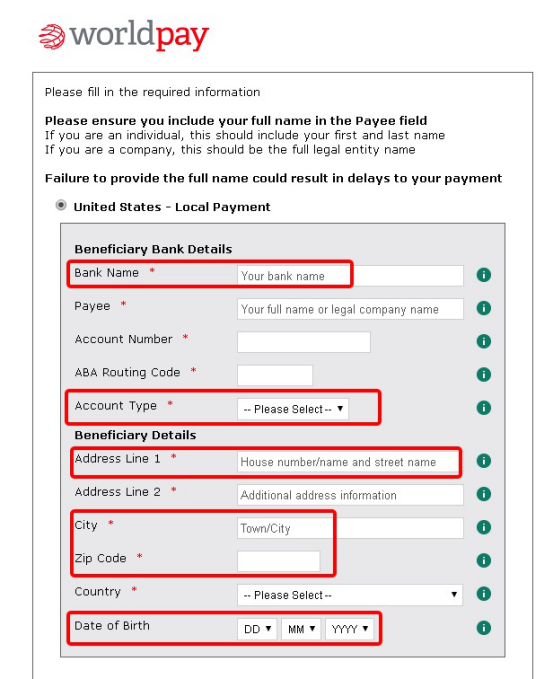Select the Account Number text box

pos(304,342)
